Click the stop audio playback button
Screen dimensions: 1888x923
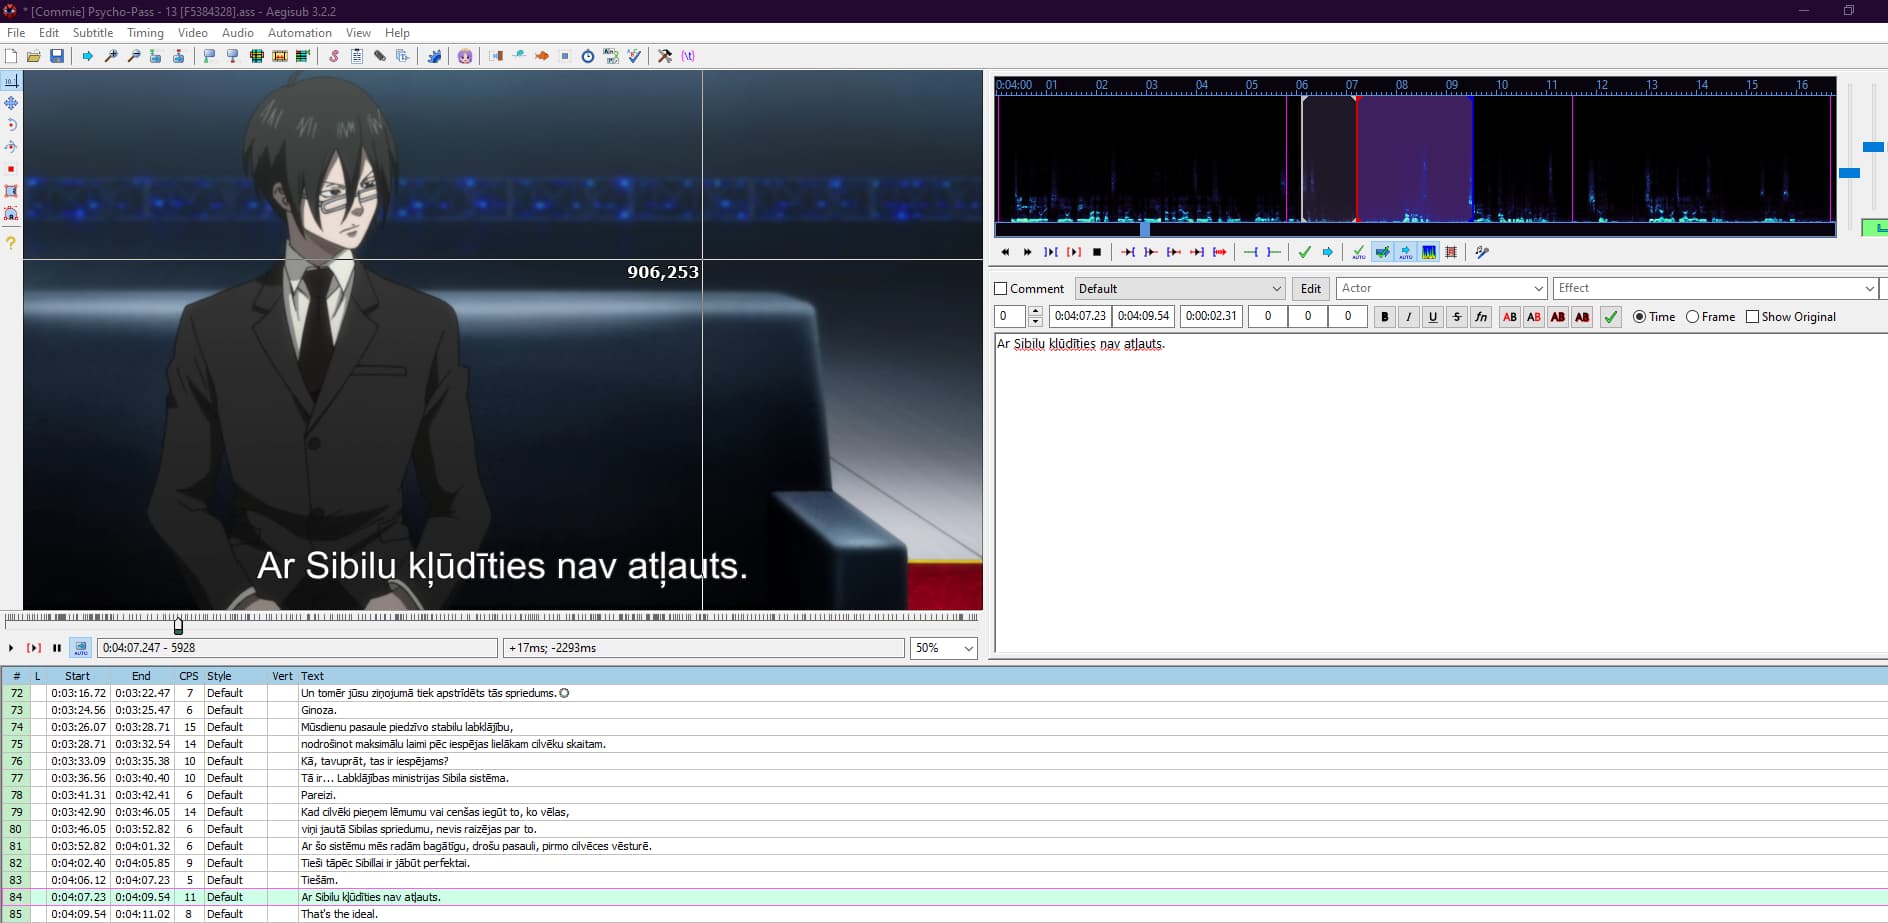coord(1097,252)
